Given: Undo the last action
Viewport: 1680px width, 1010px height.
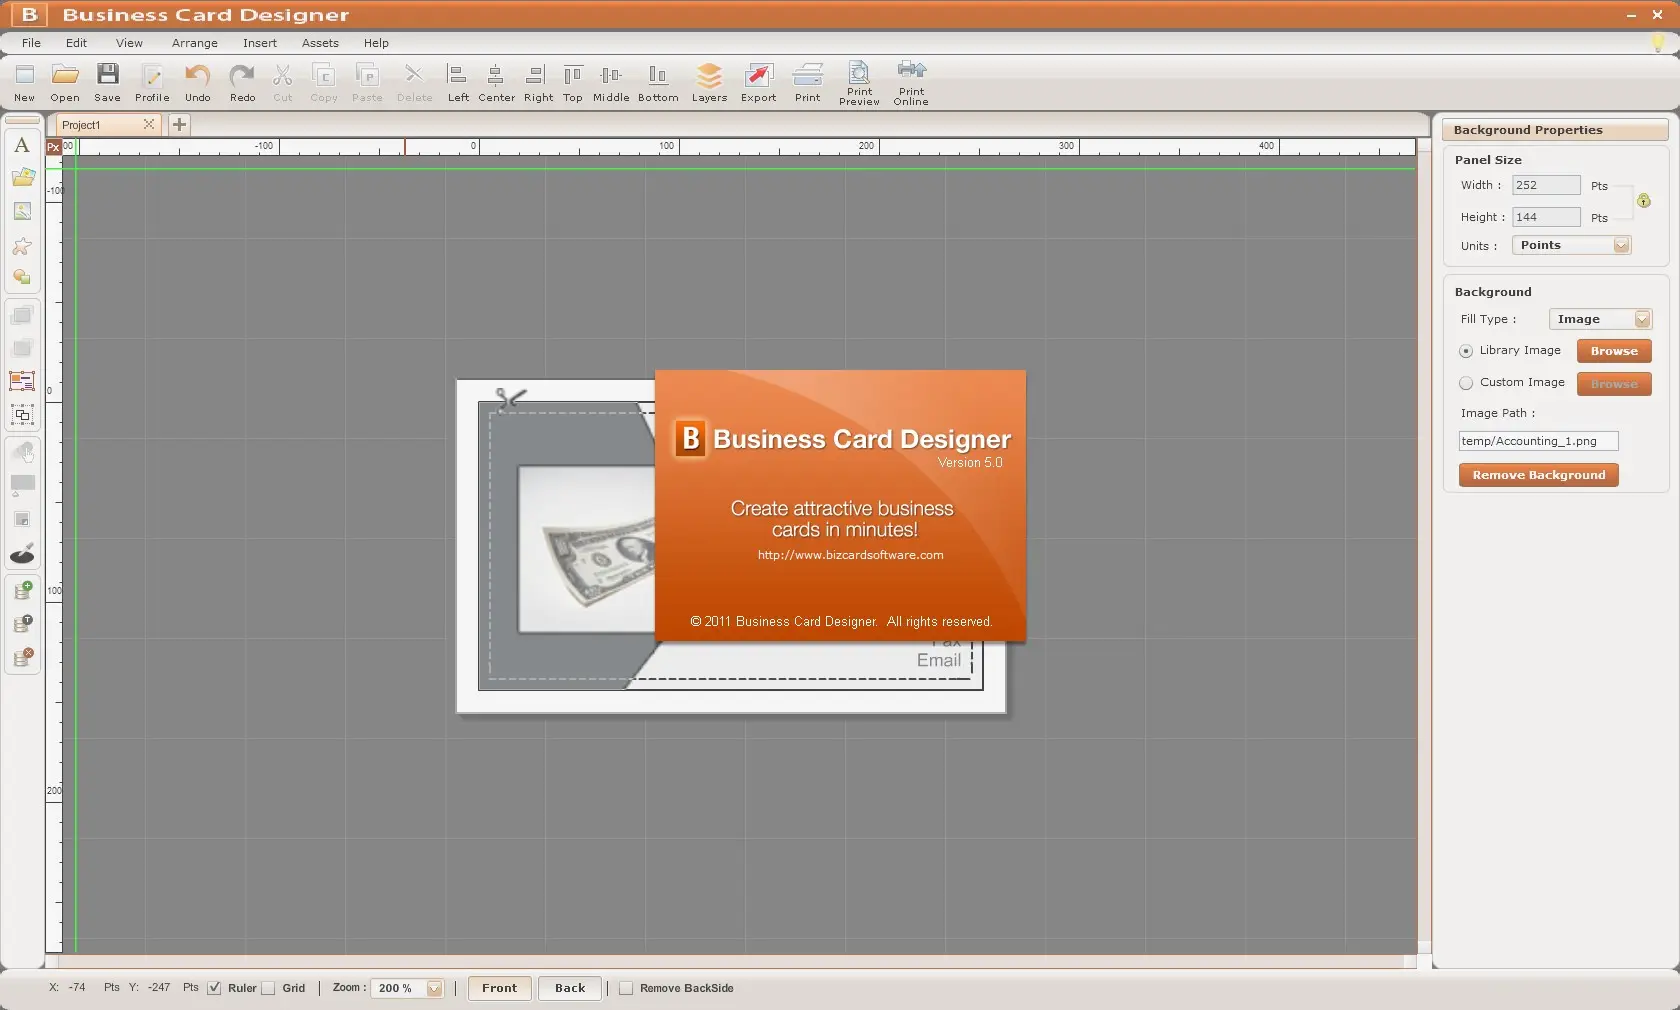Looking at the screenshot, I should [x=198, y=82].
